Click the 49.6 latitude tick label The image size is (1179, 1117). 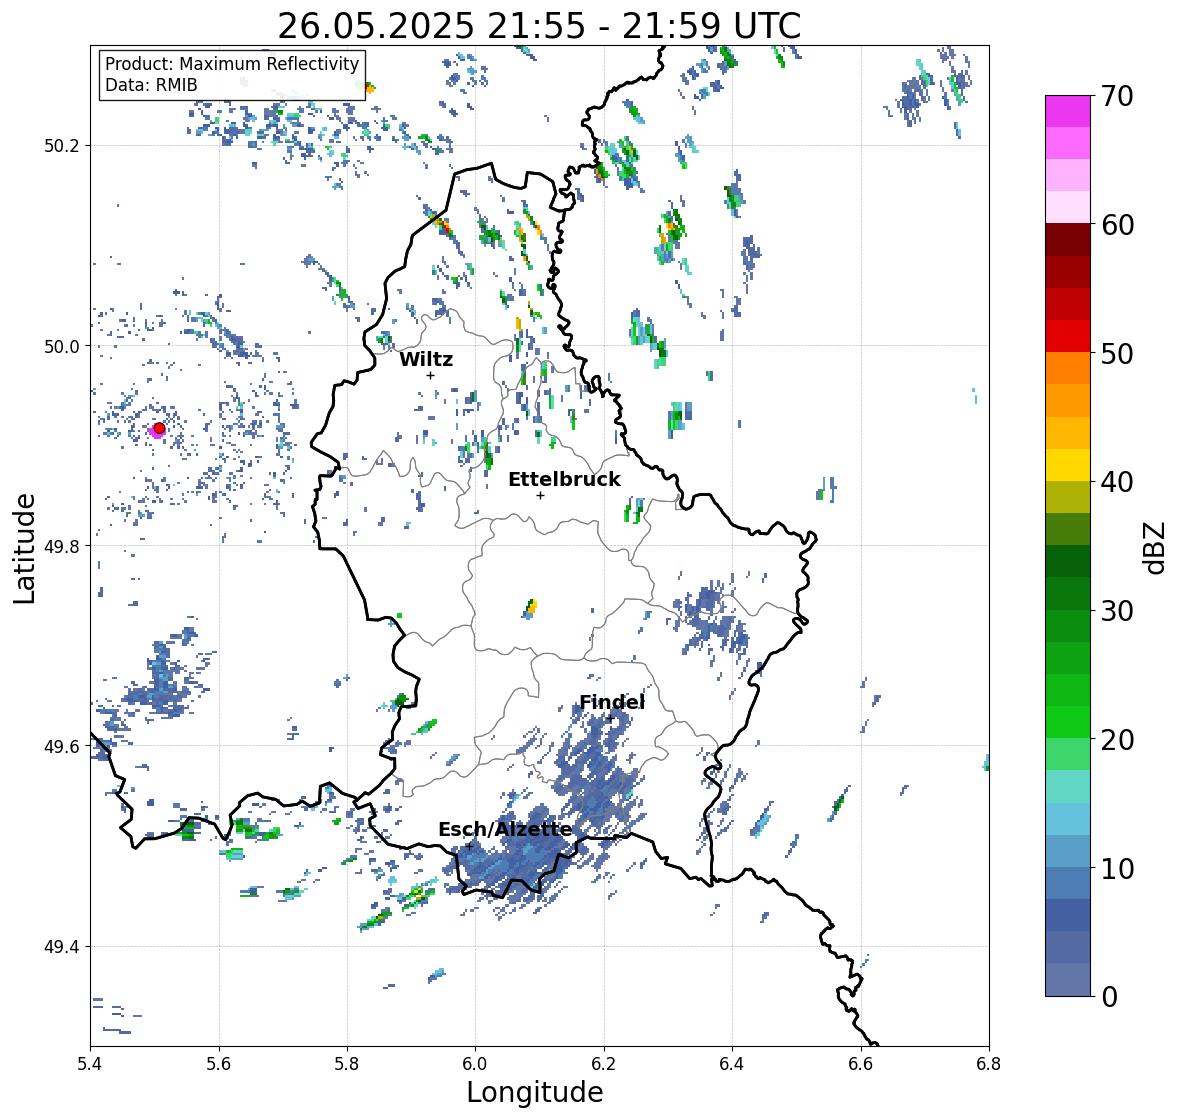tap(62, 746)
